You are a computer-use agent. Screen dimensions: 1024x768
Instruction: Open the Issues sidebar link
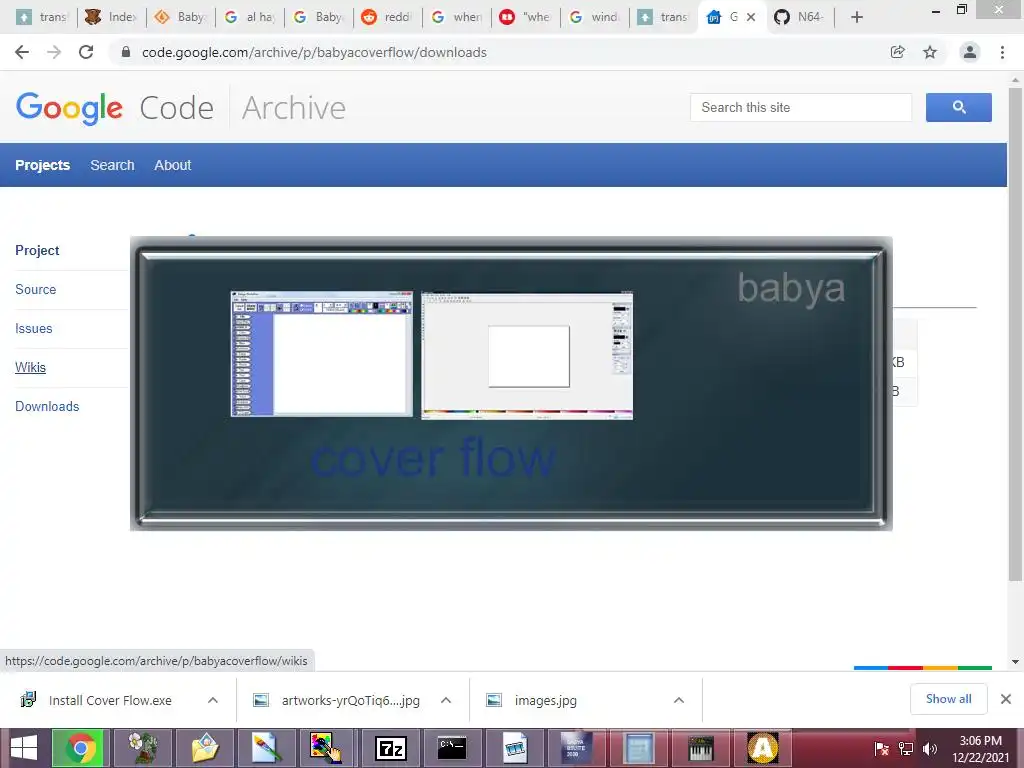pyautogui.click(x=33, y=328)
